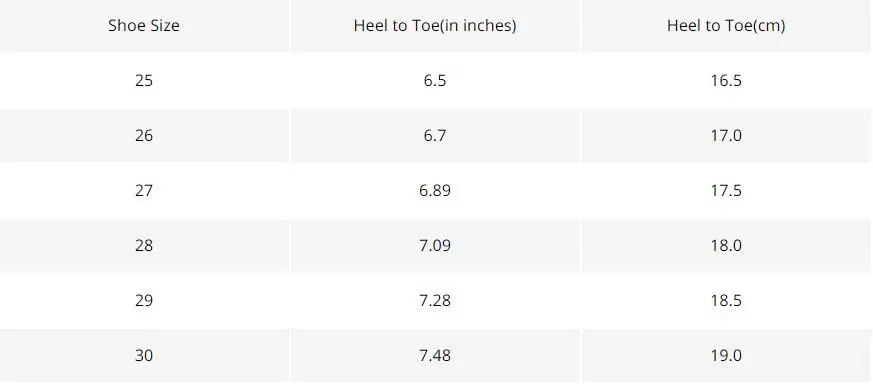Click the 18.5 cm value
The height and width of the screenshot is (384, 873).
tap(726, 301)
